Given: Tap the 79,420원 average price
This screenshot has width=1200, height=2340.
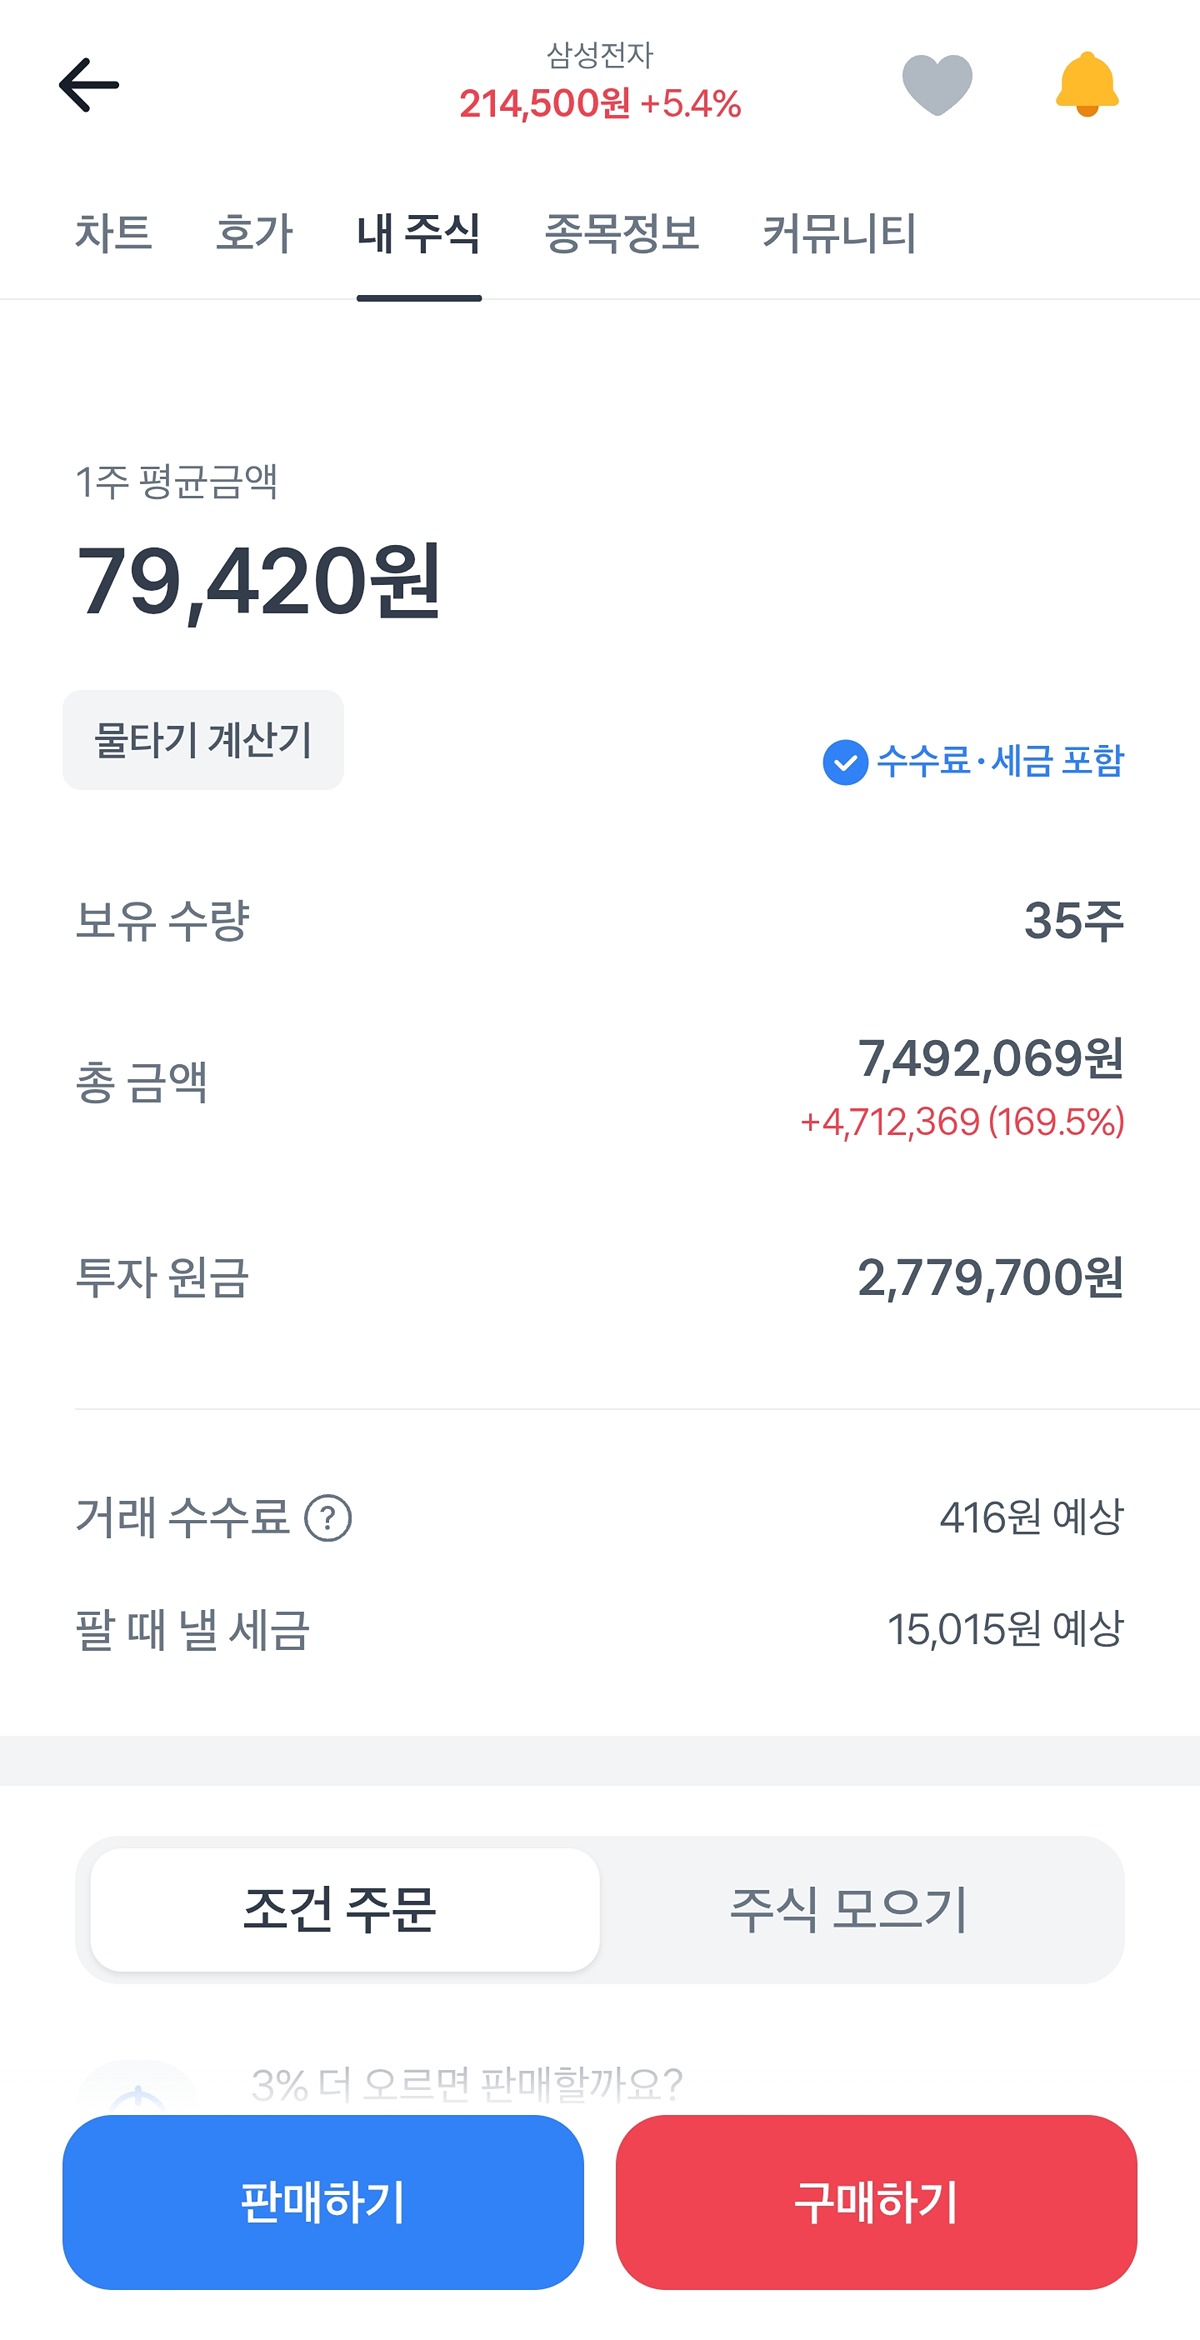Looking at the screenshot, I should click(x=259, y=582).
